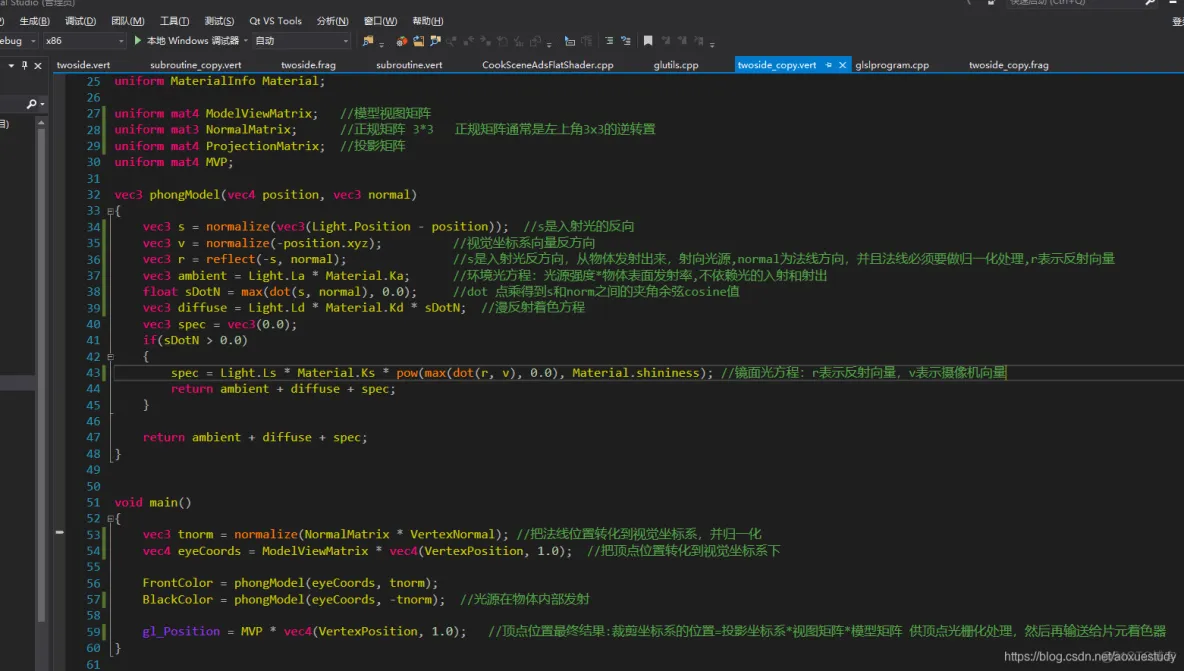
Task: Click 'return ambient + diffuse + spec;' on line 47
Action: (x=255, y=438)
